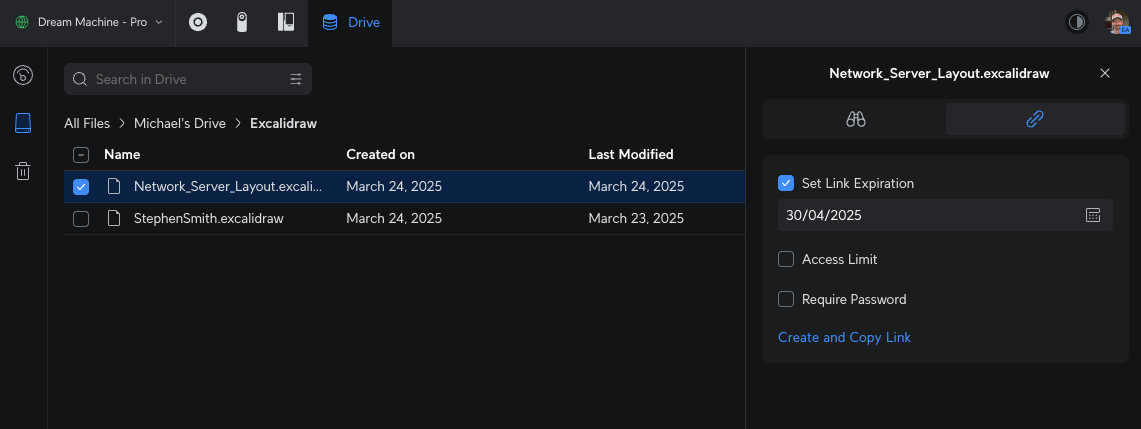Screen dimensions: 1141x429
Task: Click the Drive database icon in top bar
Action: pos(330,22)
